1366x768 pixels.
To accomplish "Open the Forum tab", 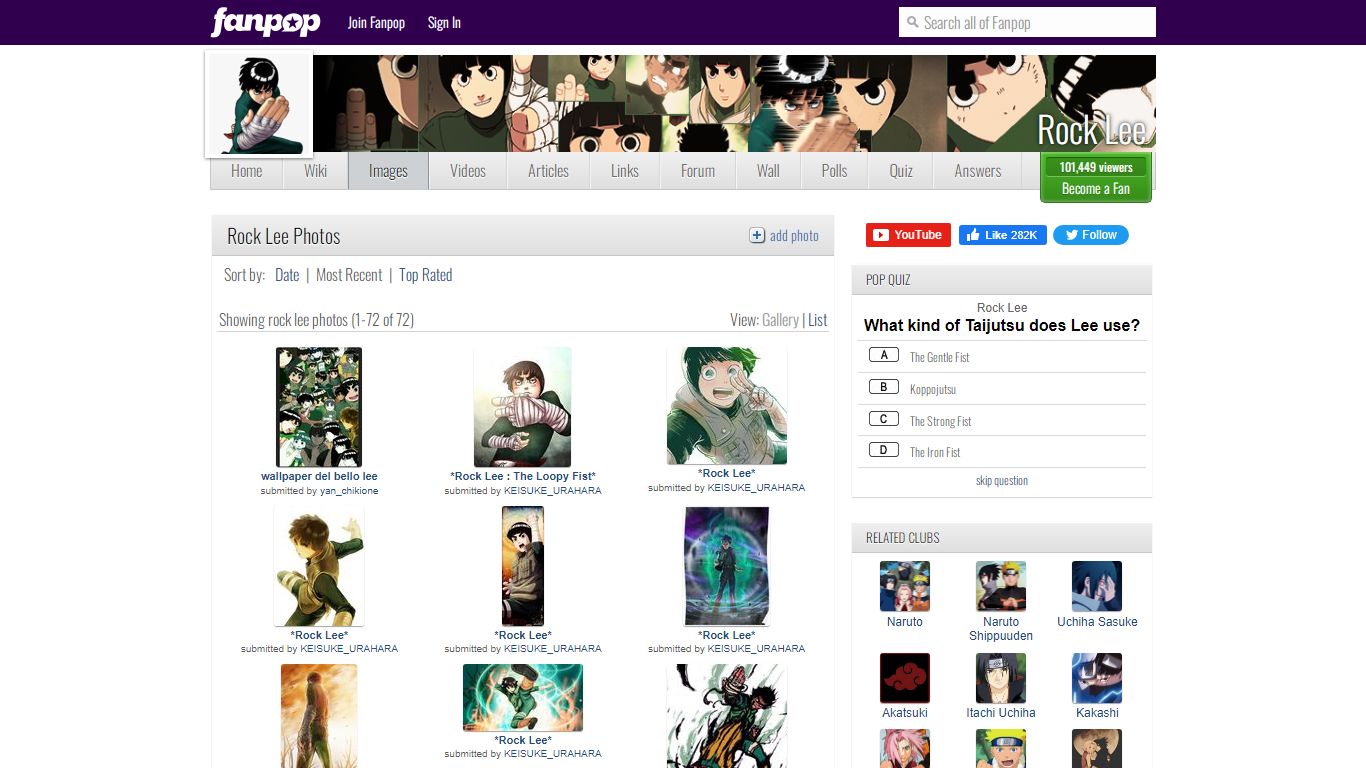I will tap(698, 171).
